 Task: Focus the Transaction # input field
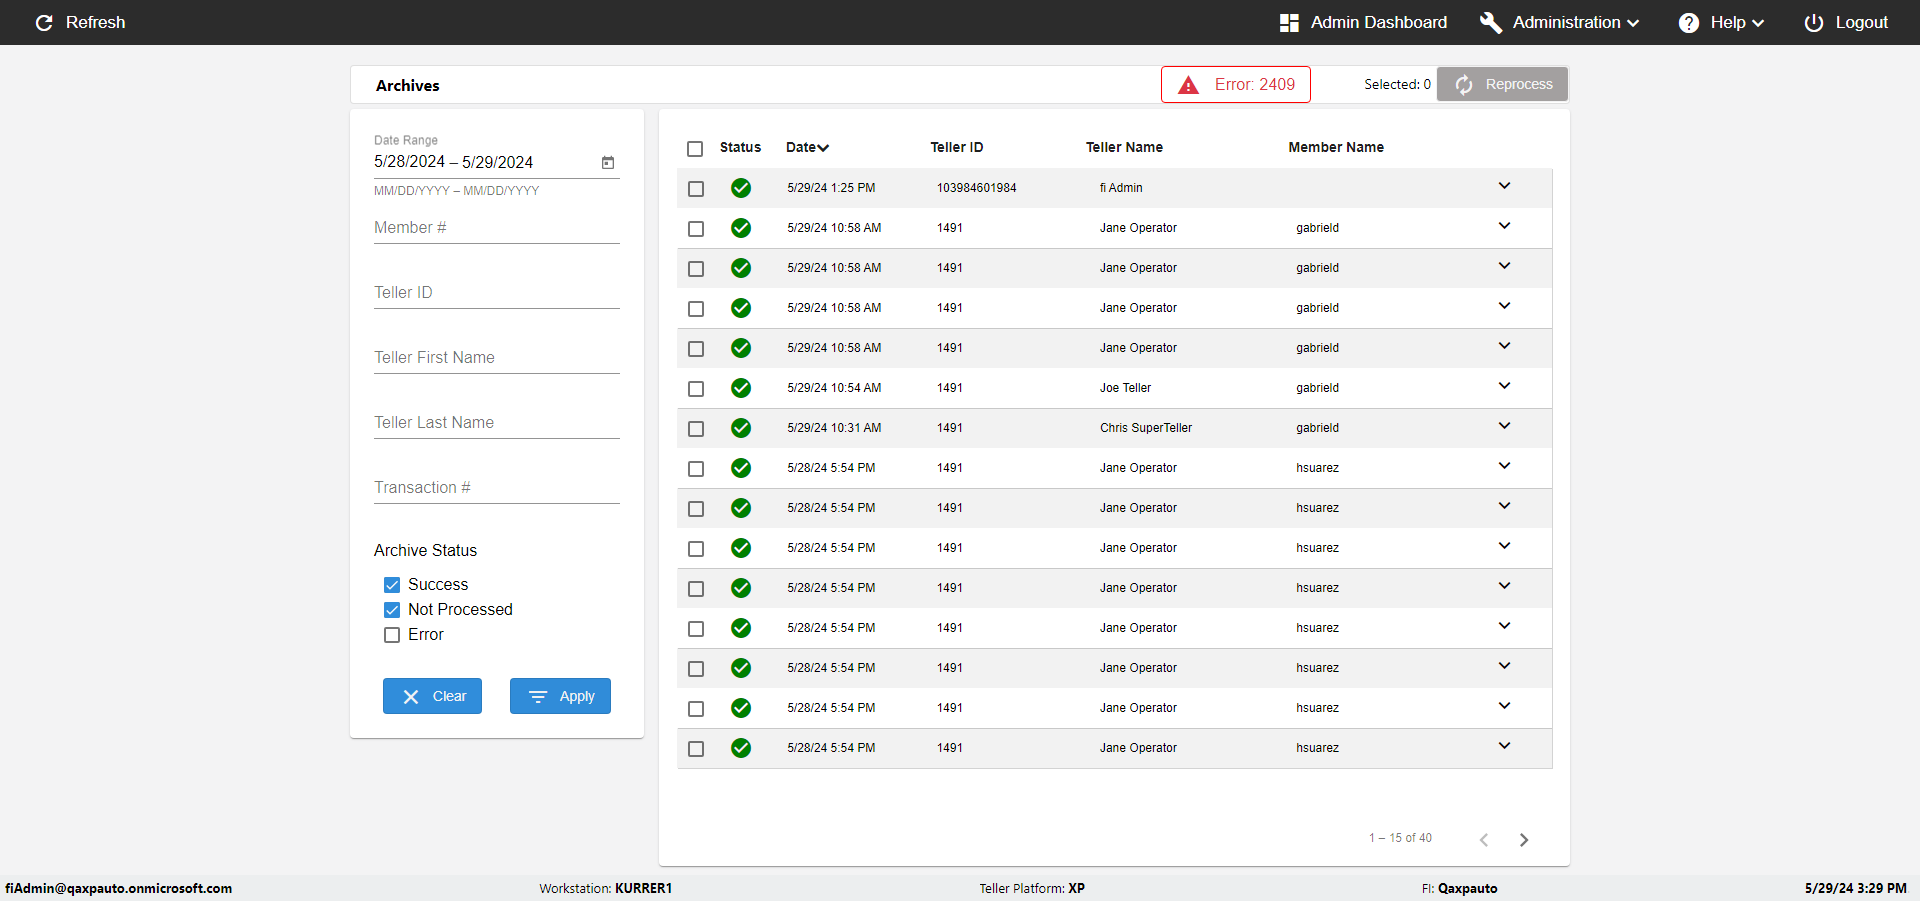pyautogui.click(x=496, y=488)
